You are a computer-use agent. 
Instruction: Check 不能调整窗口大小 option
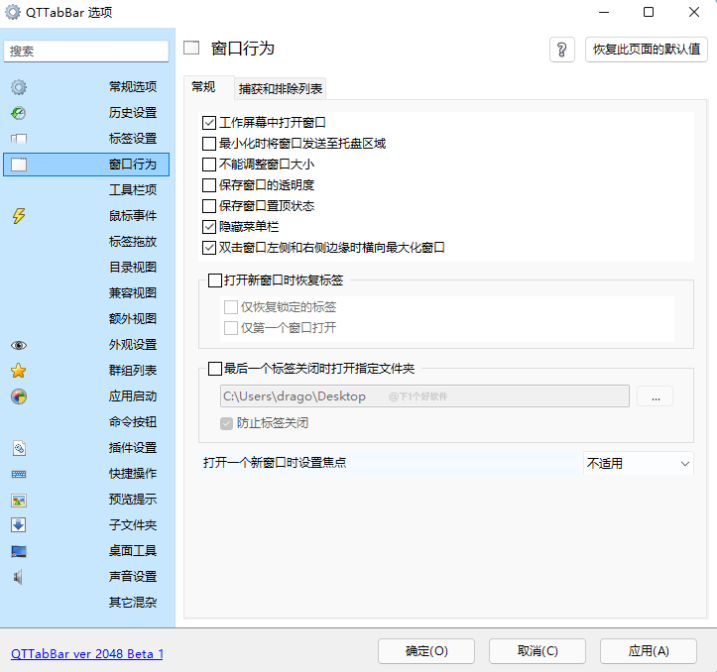pos(209,165)
